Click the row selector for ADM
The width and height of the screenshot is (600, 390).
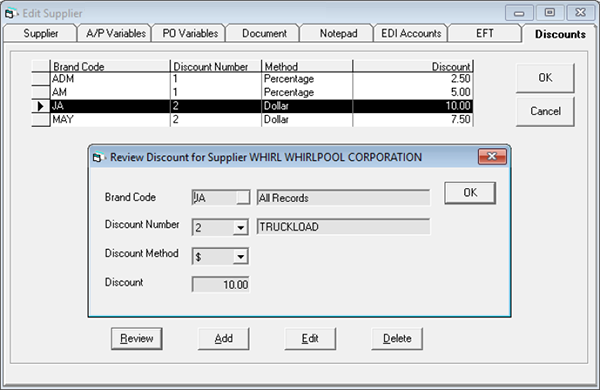pyautogui.click(x=41, y=79)
